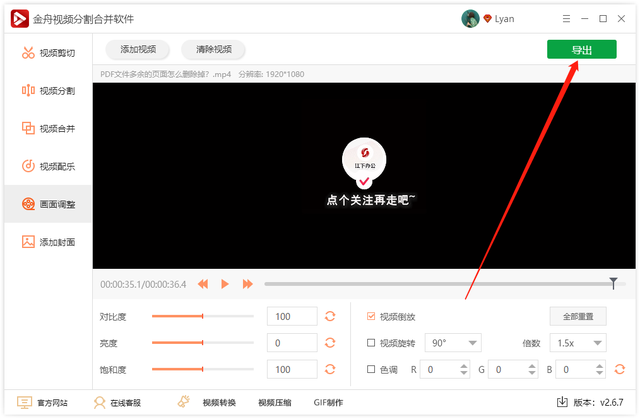Open the 视频压缩 video compress link
Screen dimensions: 640x419
[275, 403]
